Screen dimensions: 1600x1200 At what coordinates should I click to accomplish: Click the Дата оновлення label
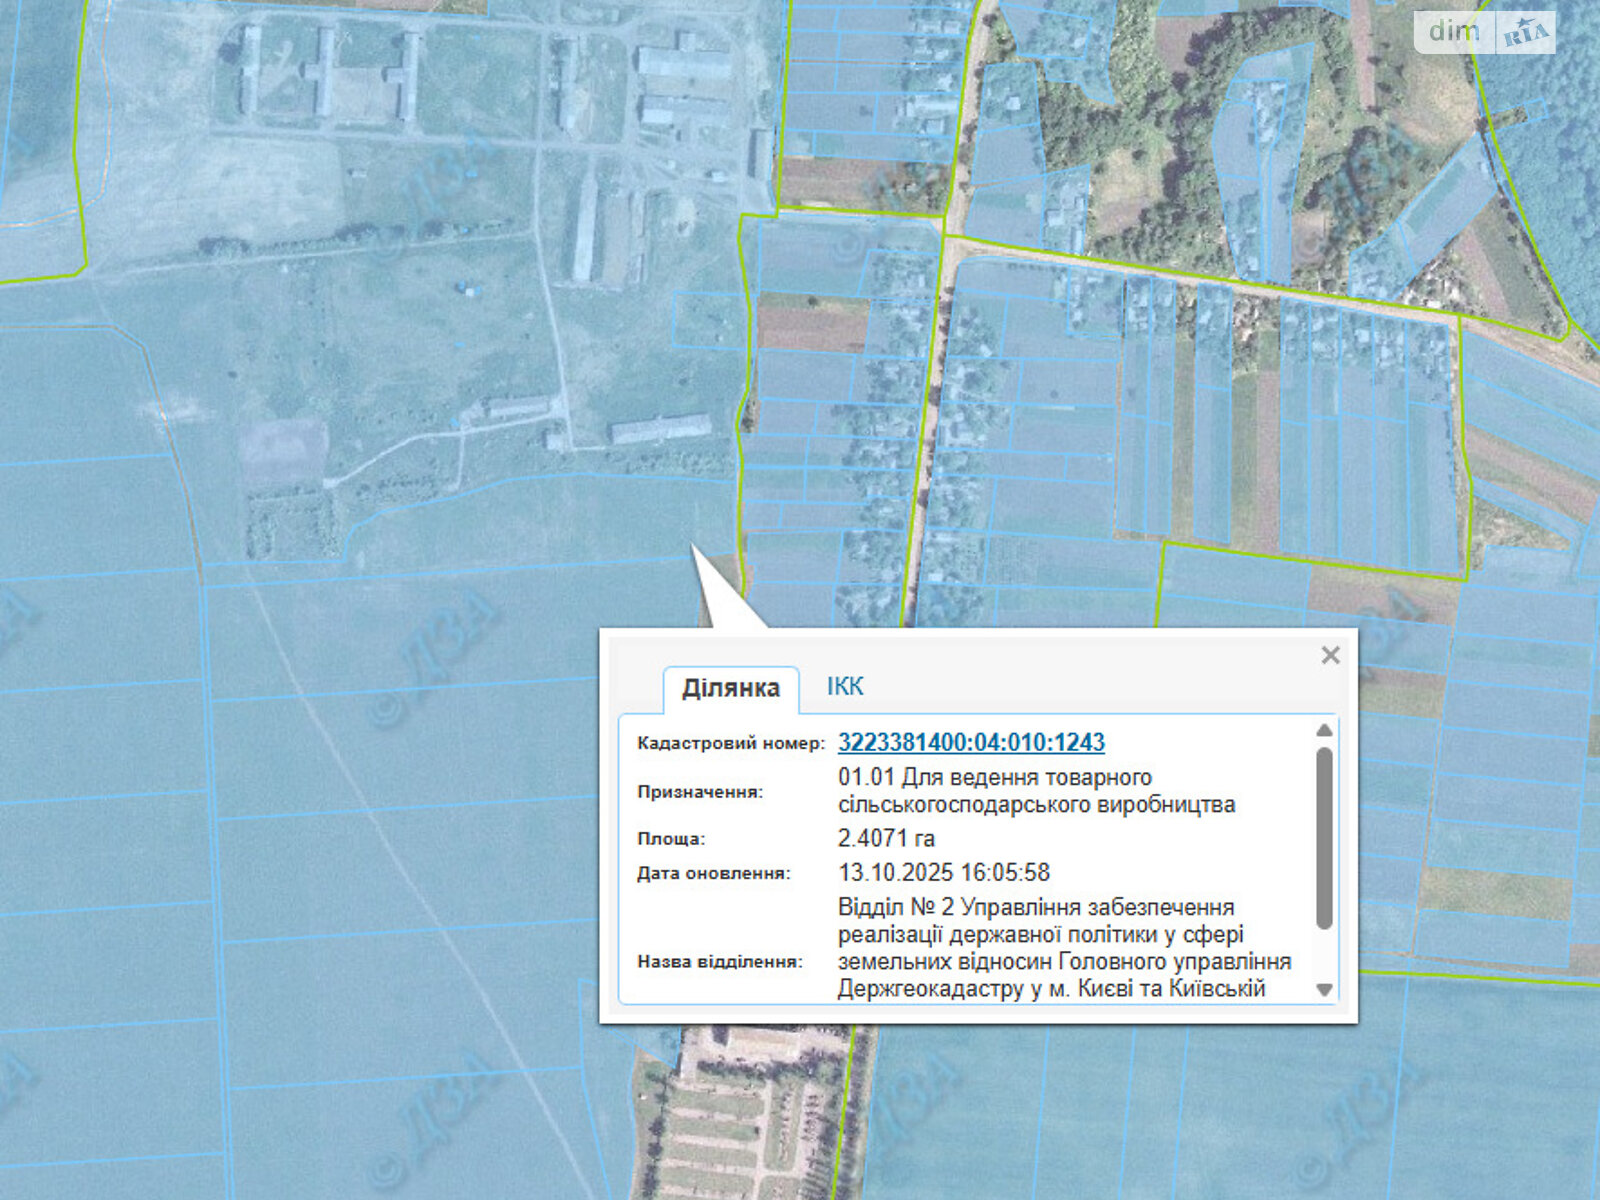[713, 874]
